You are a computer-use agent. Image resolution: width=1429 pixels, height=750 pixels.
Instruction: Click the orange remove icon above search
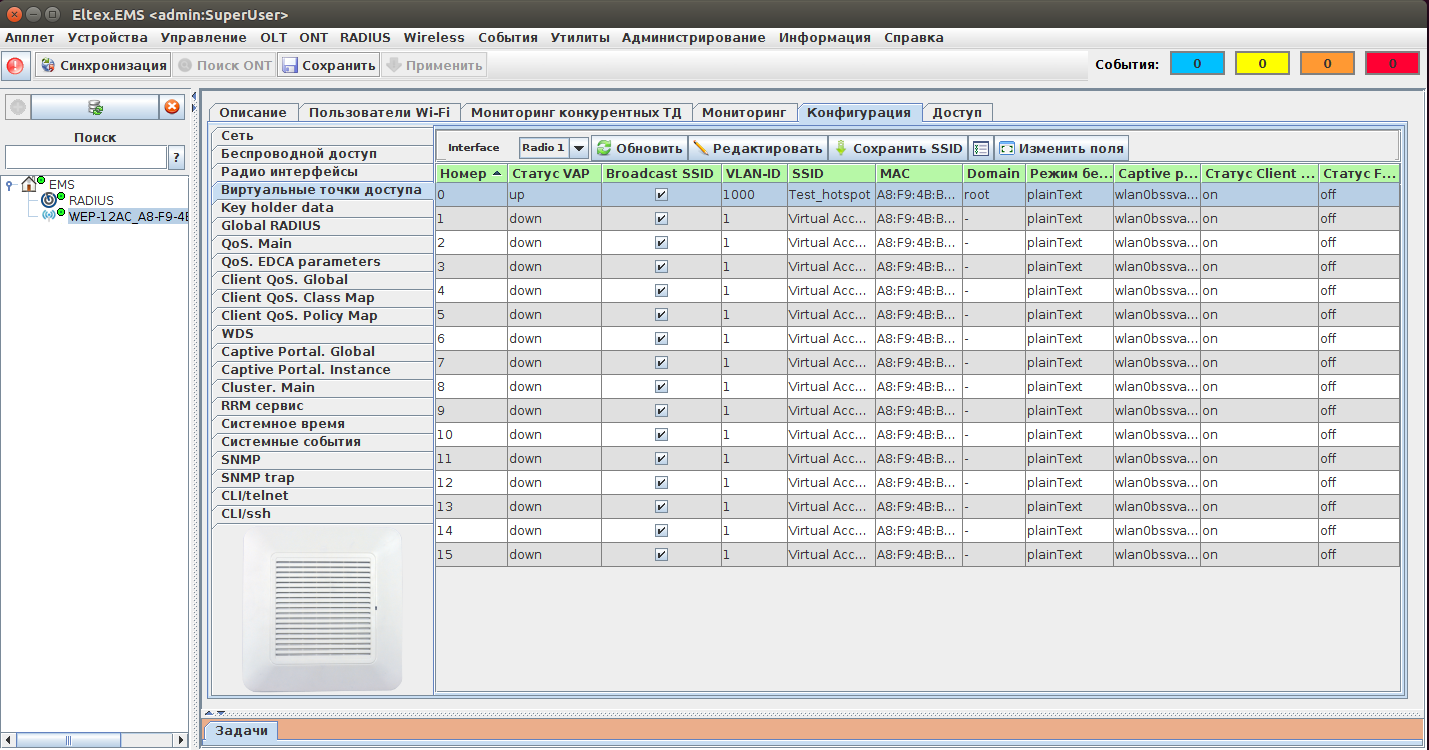pos(172,107)
